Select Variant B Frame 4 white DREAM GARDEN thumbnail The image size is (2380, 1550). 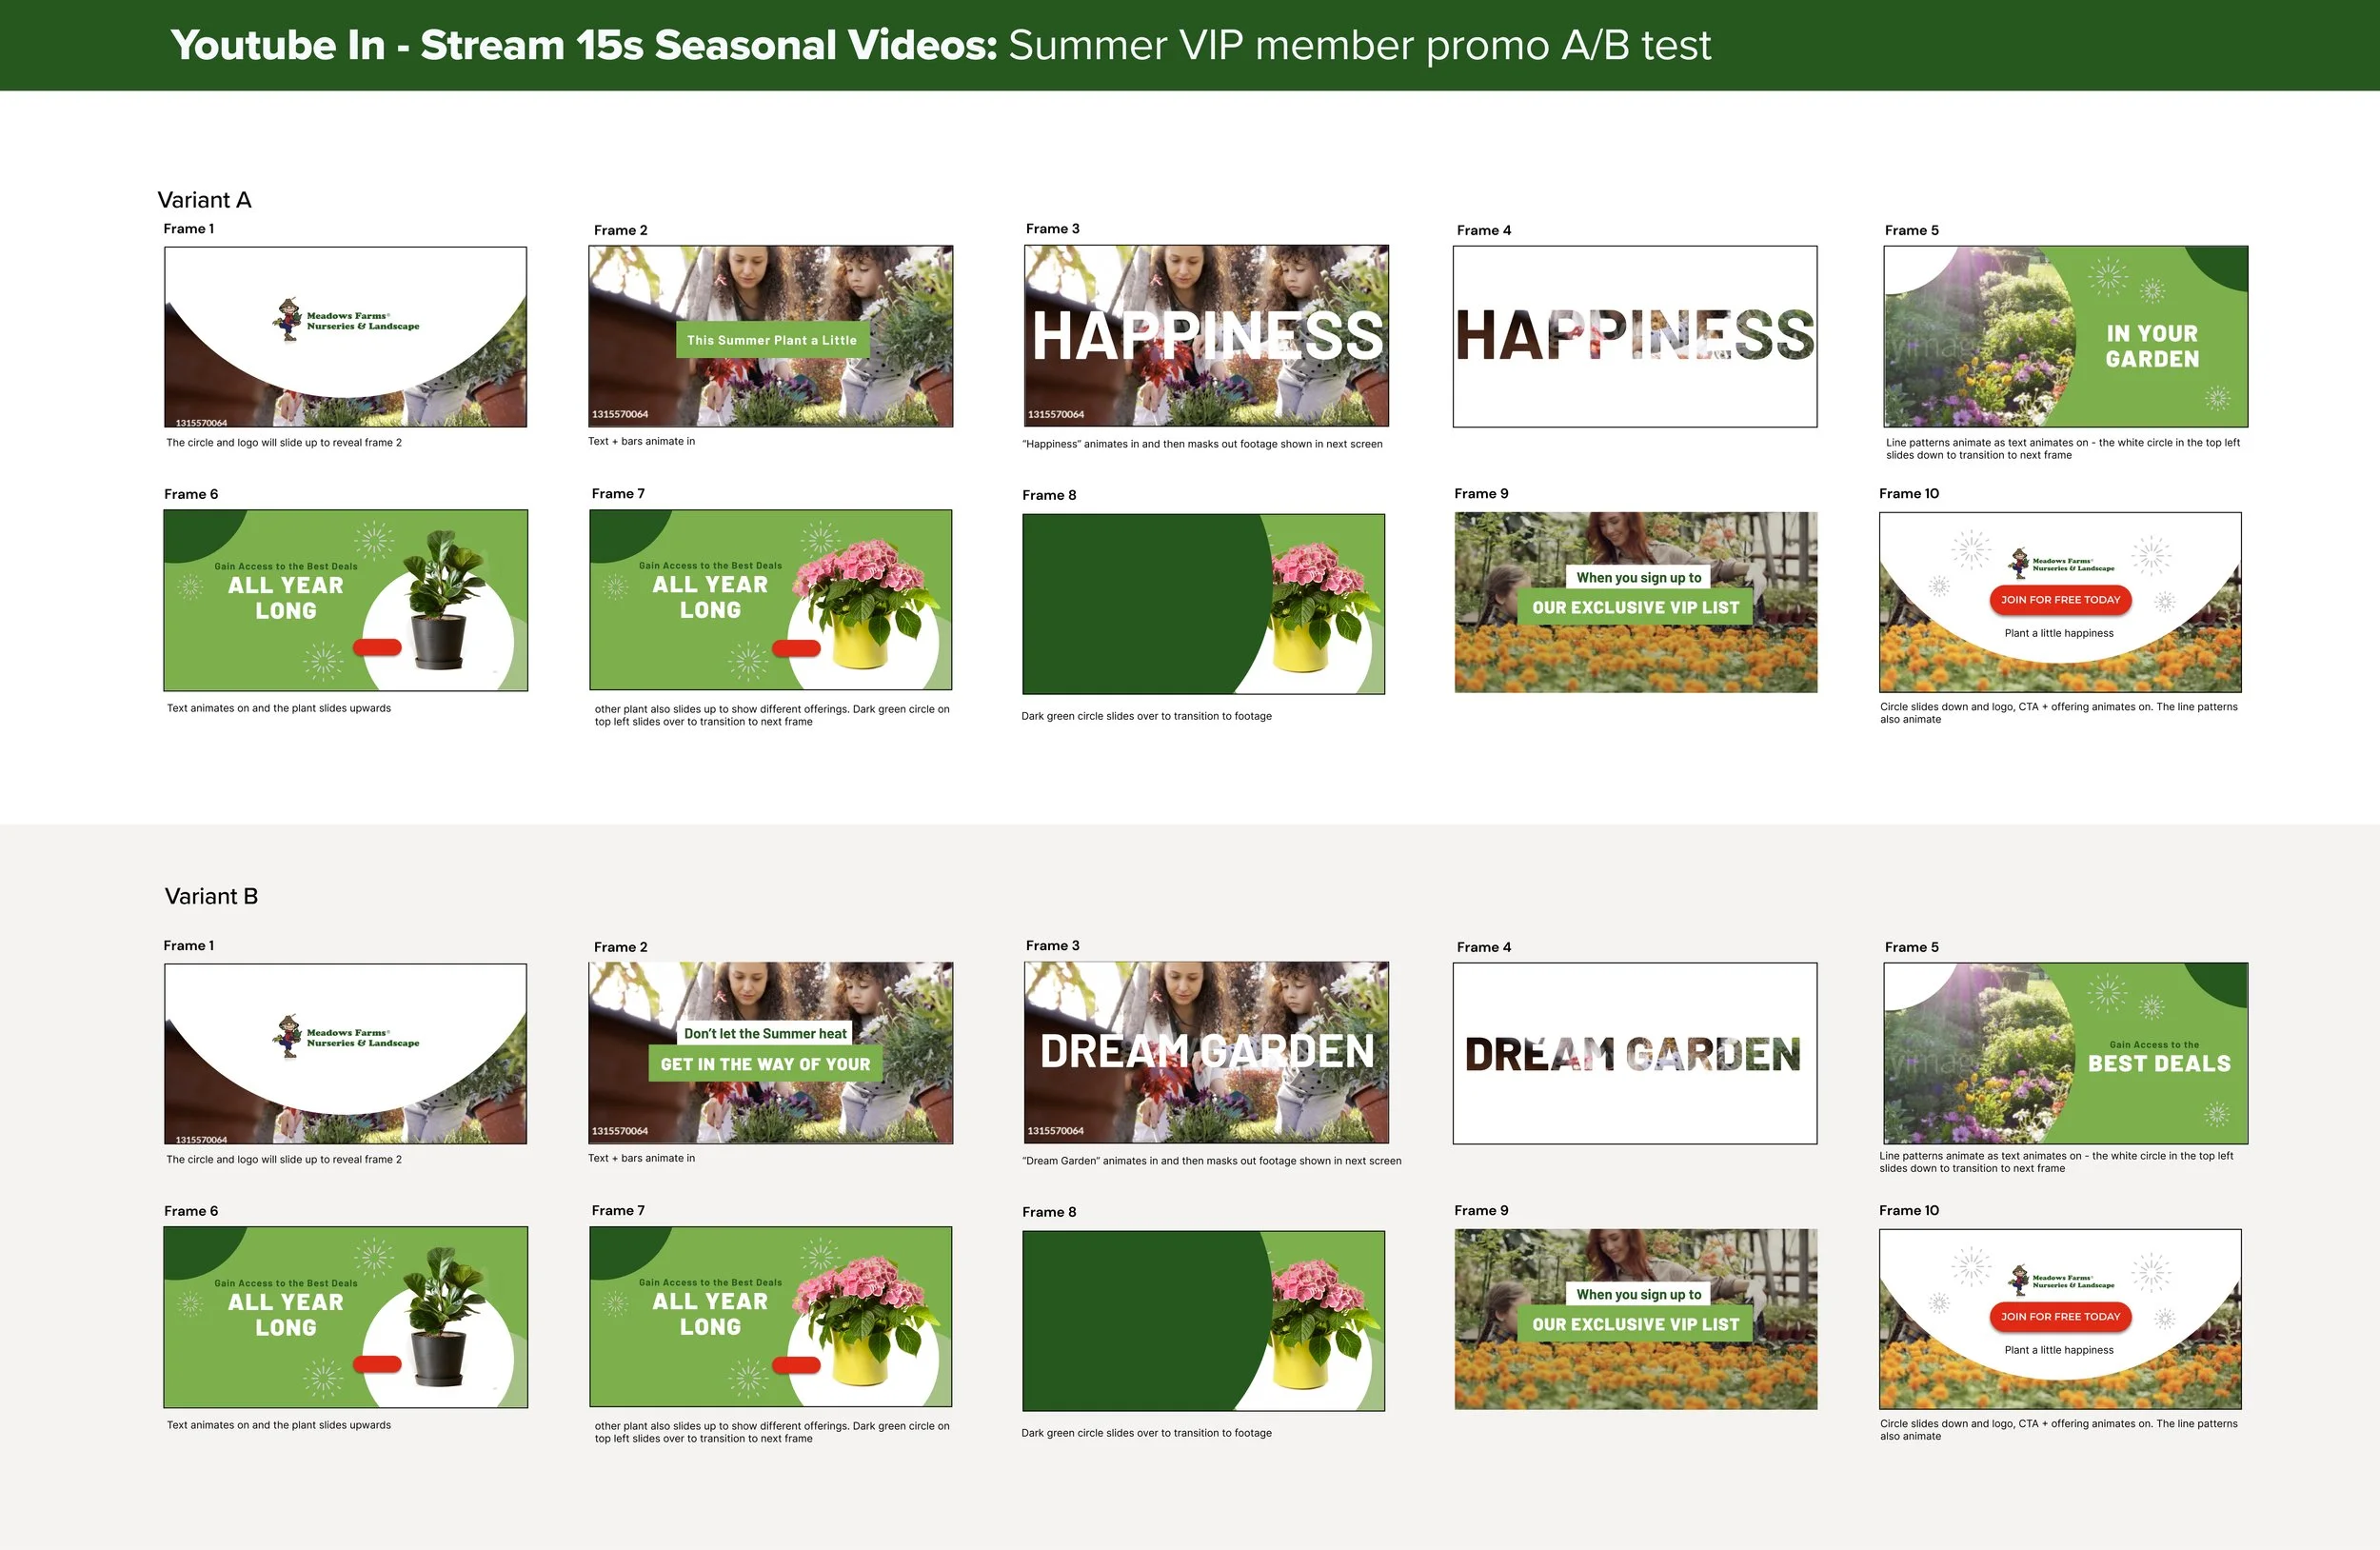click(1635, 1053)
